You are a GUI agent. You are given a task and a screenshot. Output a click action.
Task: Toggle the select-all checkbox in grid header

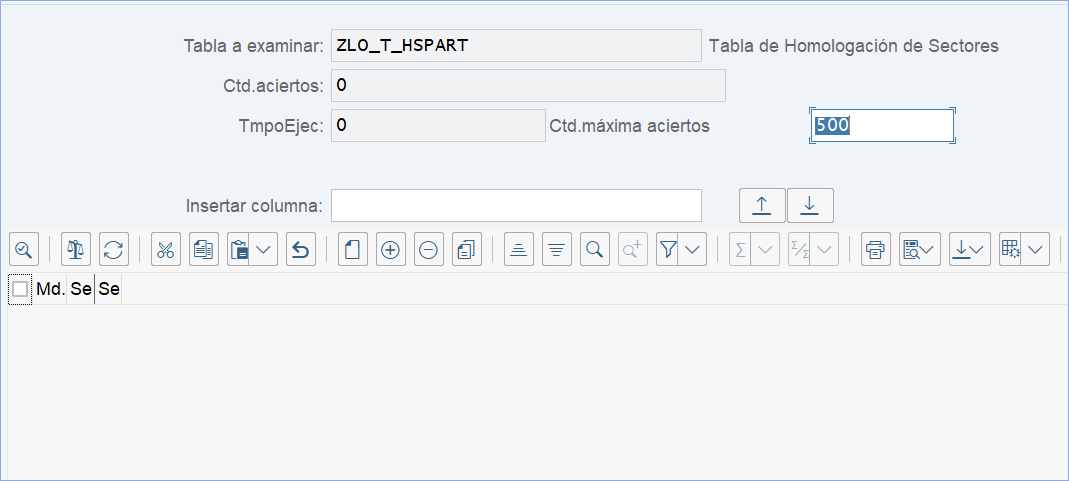coord(20,290)
